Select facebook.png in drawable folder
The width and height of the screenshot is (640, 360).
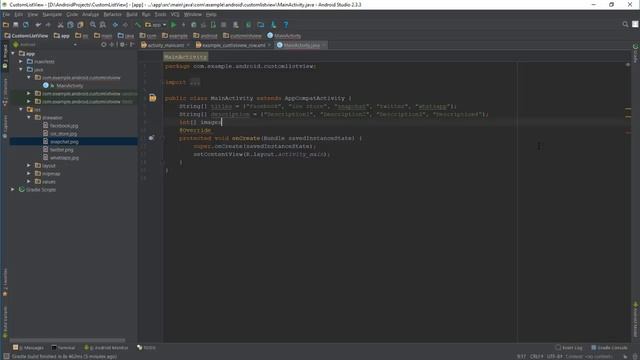[x=64, y=126]
